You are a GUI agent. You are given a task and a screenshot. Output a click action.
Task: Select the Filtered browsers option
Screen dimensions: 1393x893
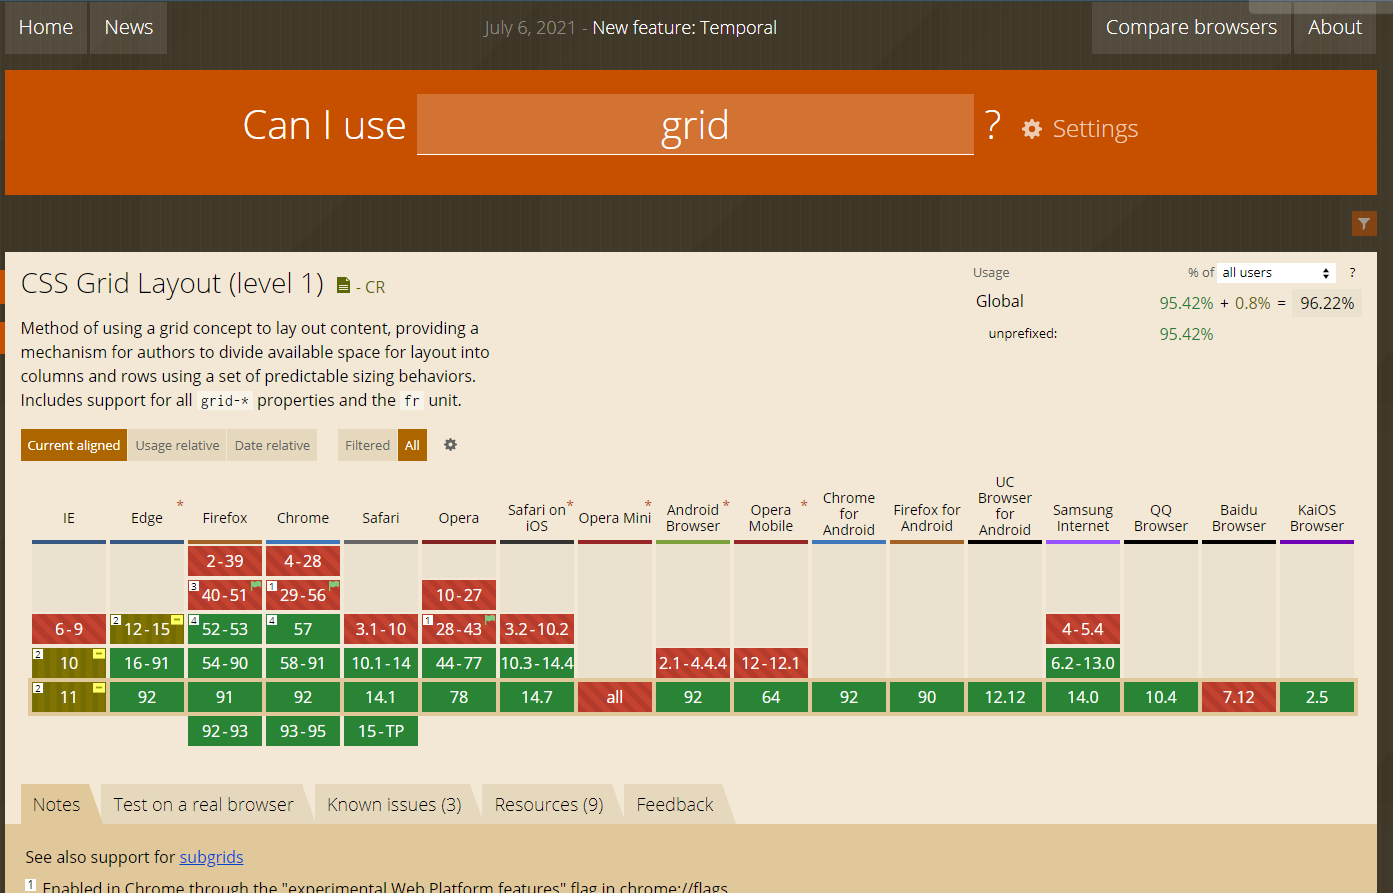tap(367, 445)
